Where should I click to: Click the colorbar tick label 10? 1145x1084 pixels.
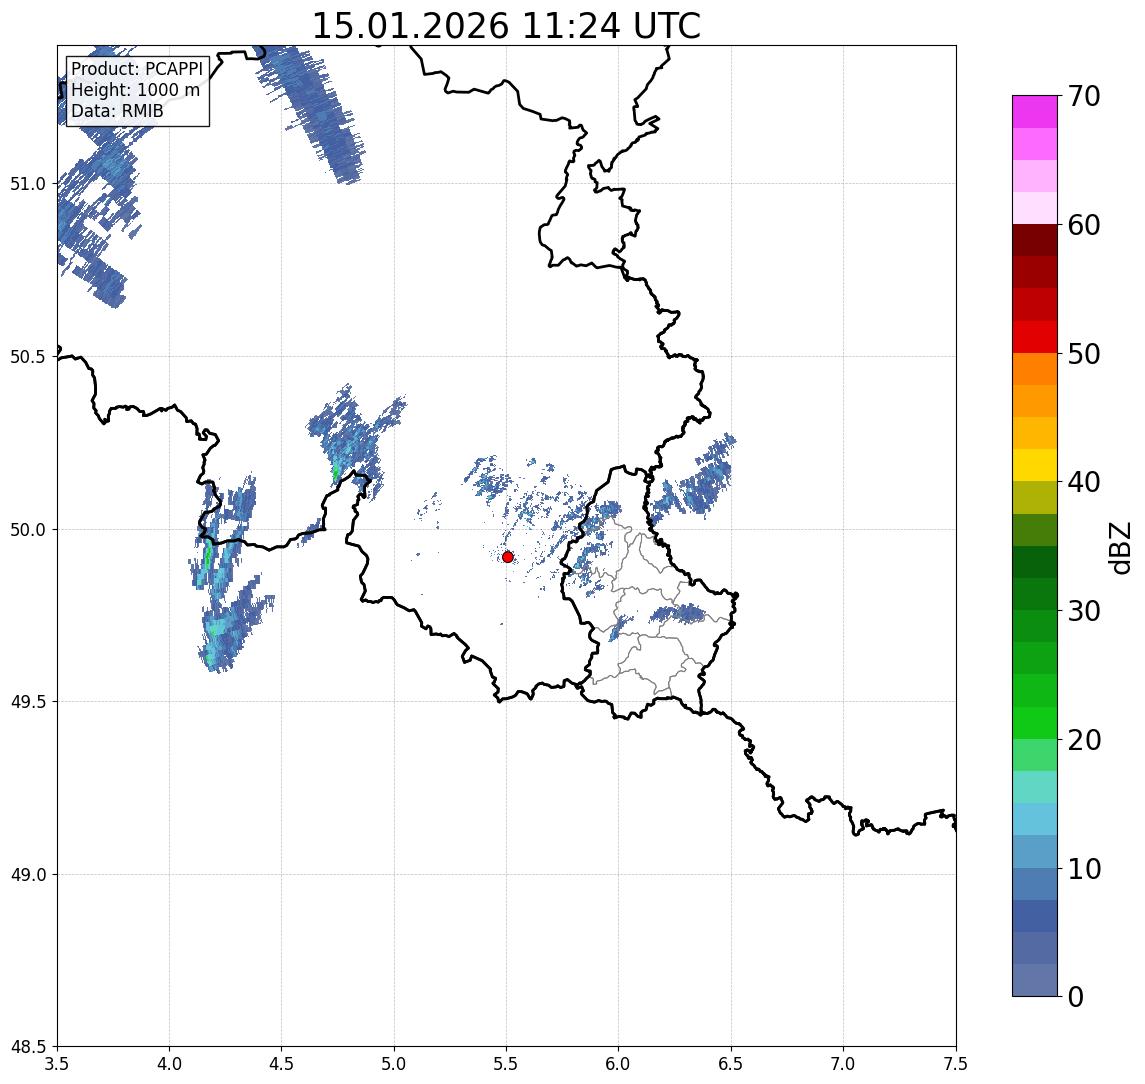tap(1084, 869)
